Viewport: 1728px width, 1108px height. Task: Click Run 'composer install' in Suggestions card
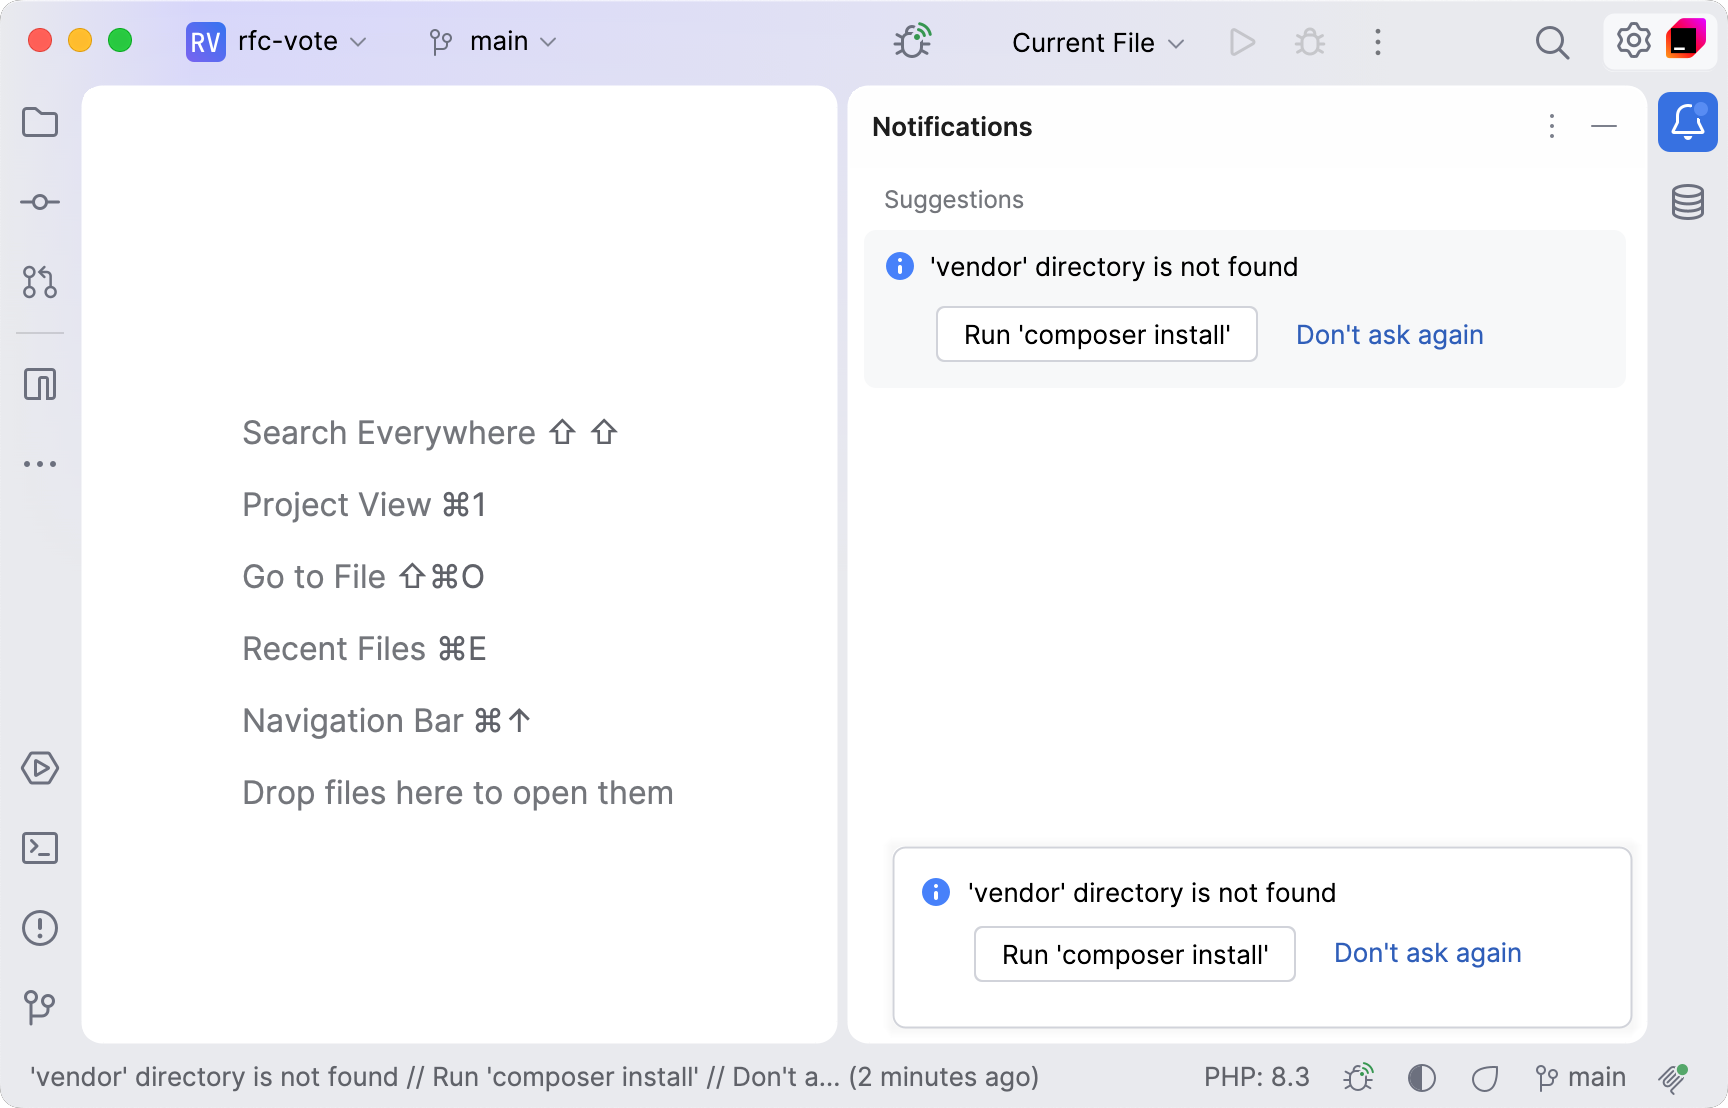tap(1097, 334)
